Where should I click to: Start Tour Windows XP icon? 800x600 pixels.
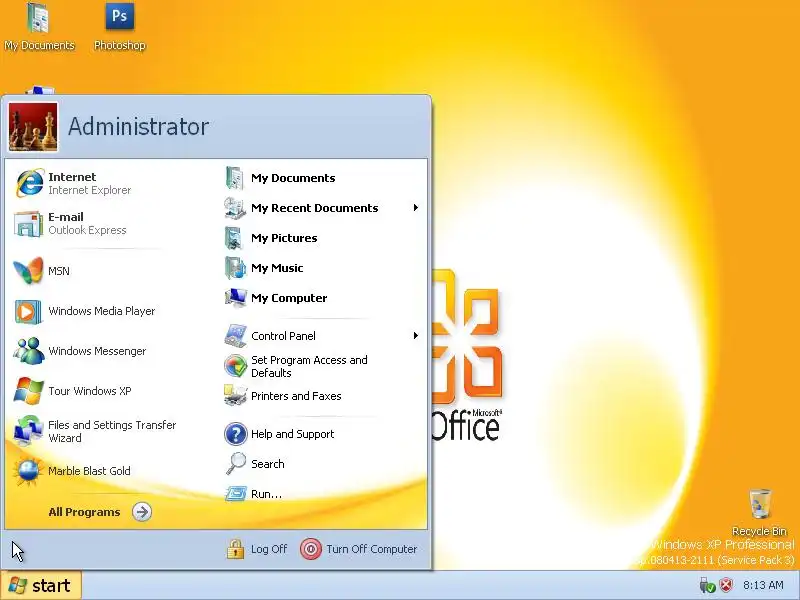(28, 391)
